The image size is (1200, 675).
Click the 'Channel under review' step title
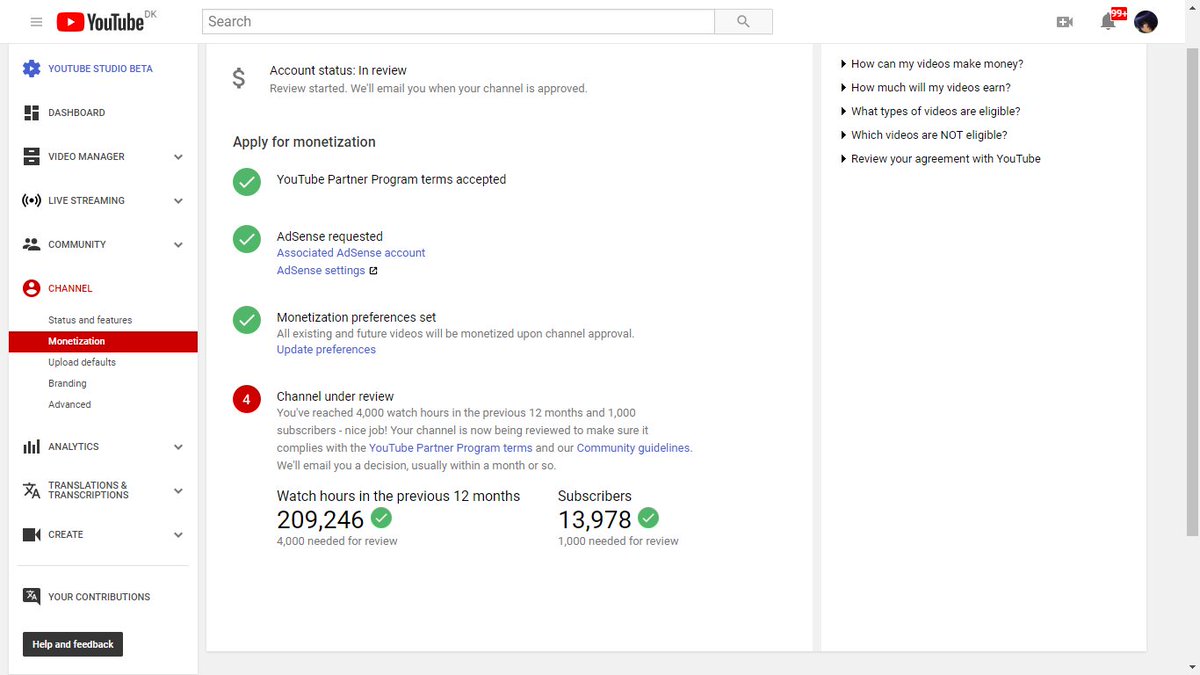[x=335, y=397]
